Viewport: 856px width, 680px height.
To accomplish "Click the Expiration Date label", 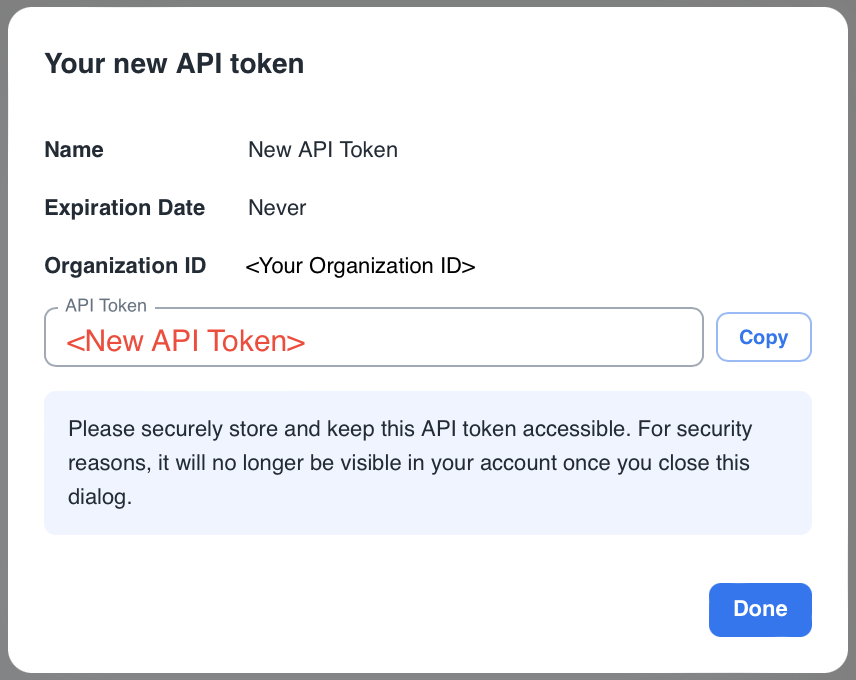I will tap(124, 208).
